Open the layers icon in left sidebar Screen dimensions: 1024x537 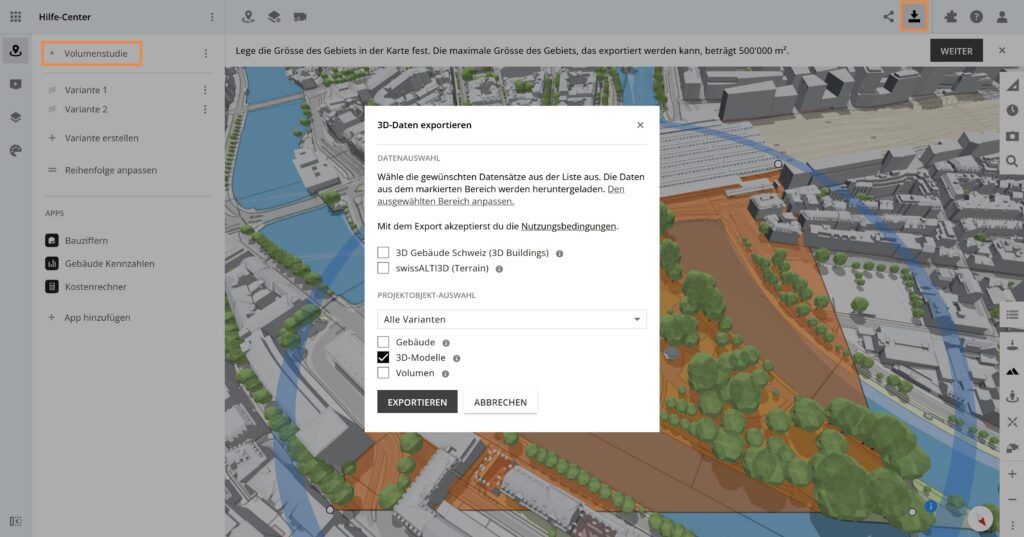[x=15, y=117]
